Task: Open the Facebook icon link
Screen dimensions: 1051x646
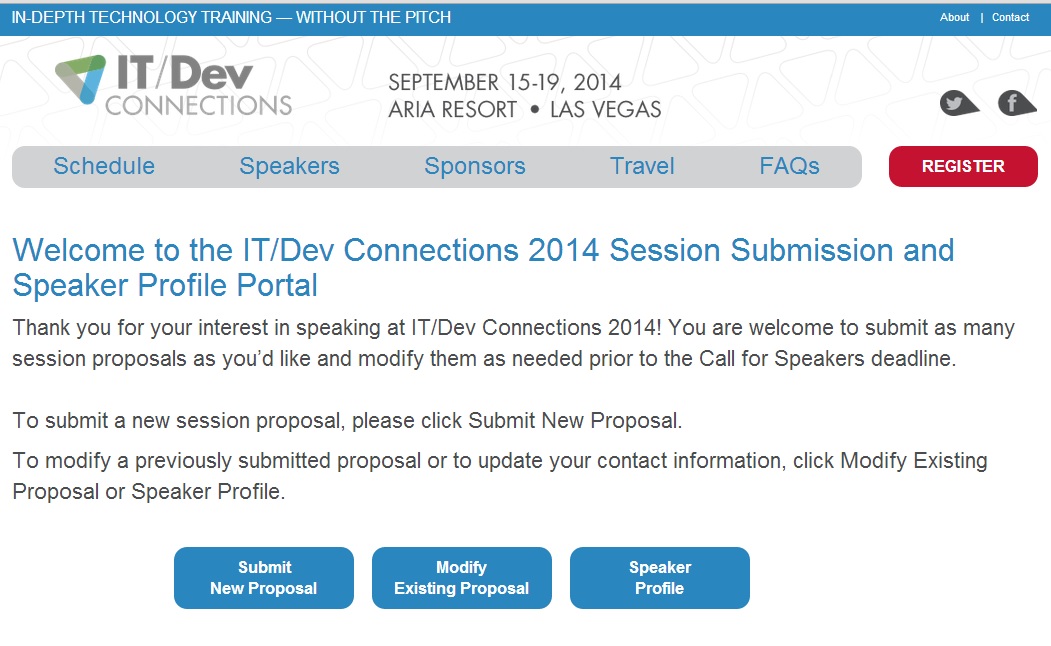Action: pos(1015,103)
